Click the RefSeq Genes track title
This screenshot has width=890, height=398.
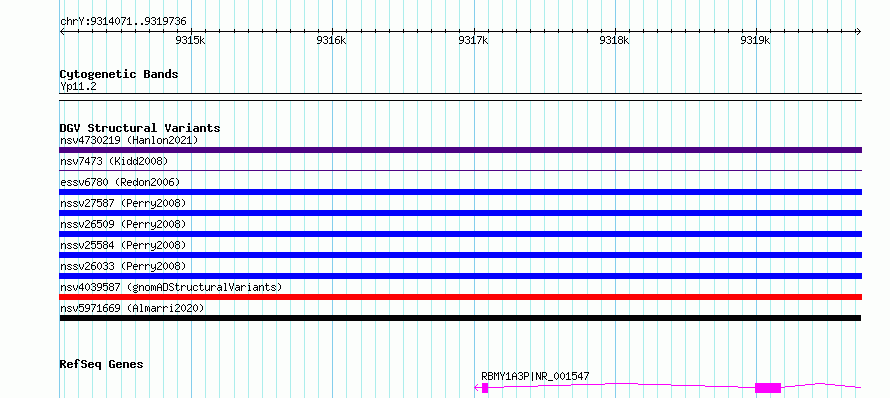tap(101, 364)
